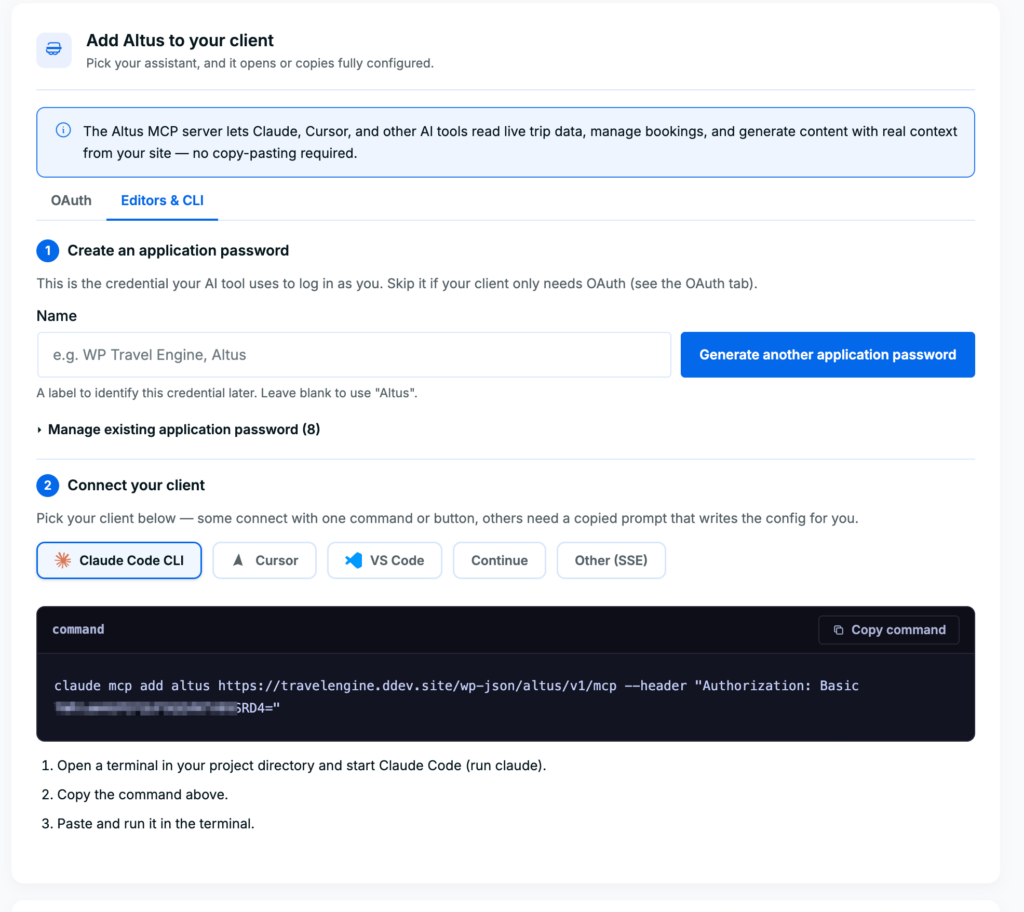Choose the Other (SSE) client option

(x=611, y=560)
